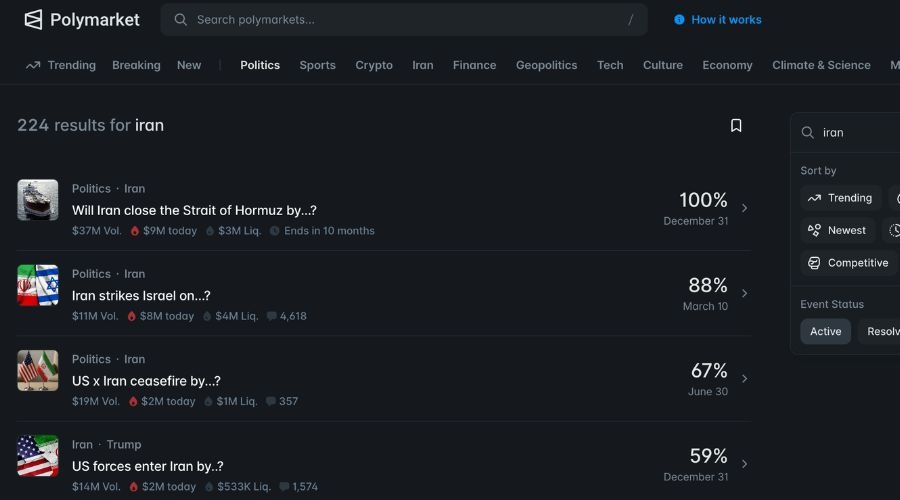Expand the Strait of Hormuz market chevron
900x500 pixels.
744,208
